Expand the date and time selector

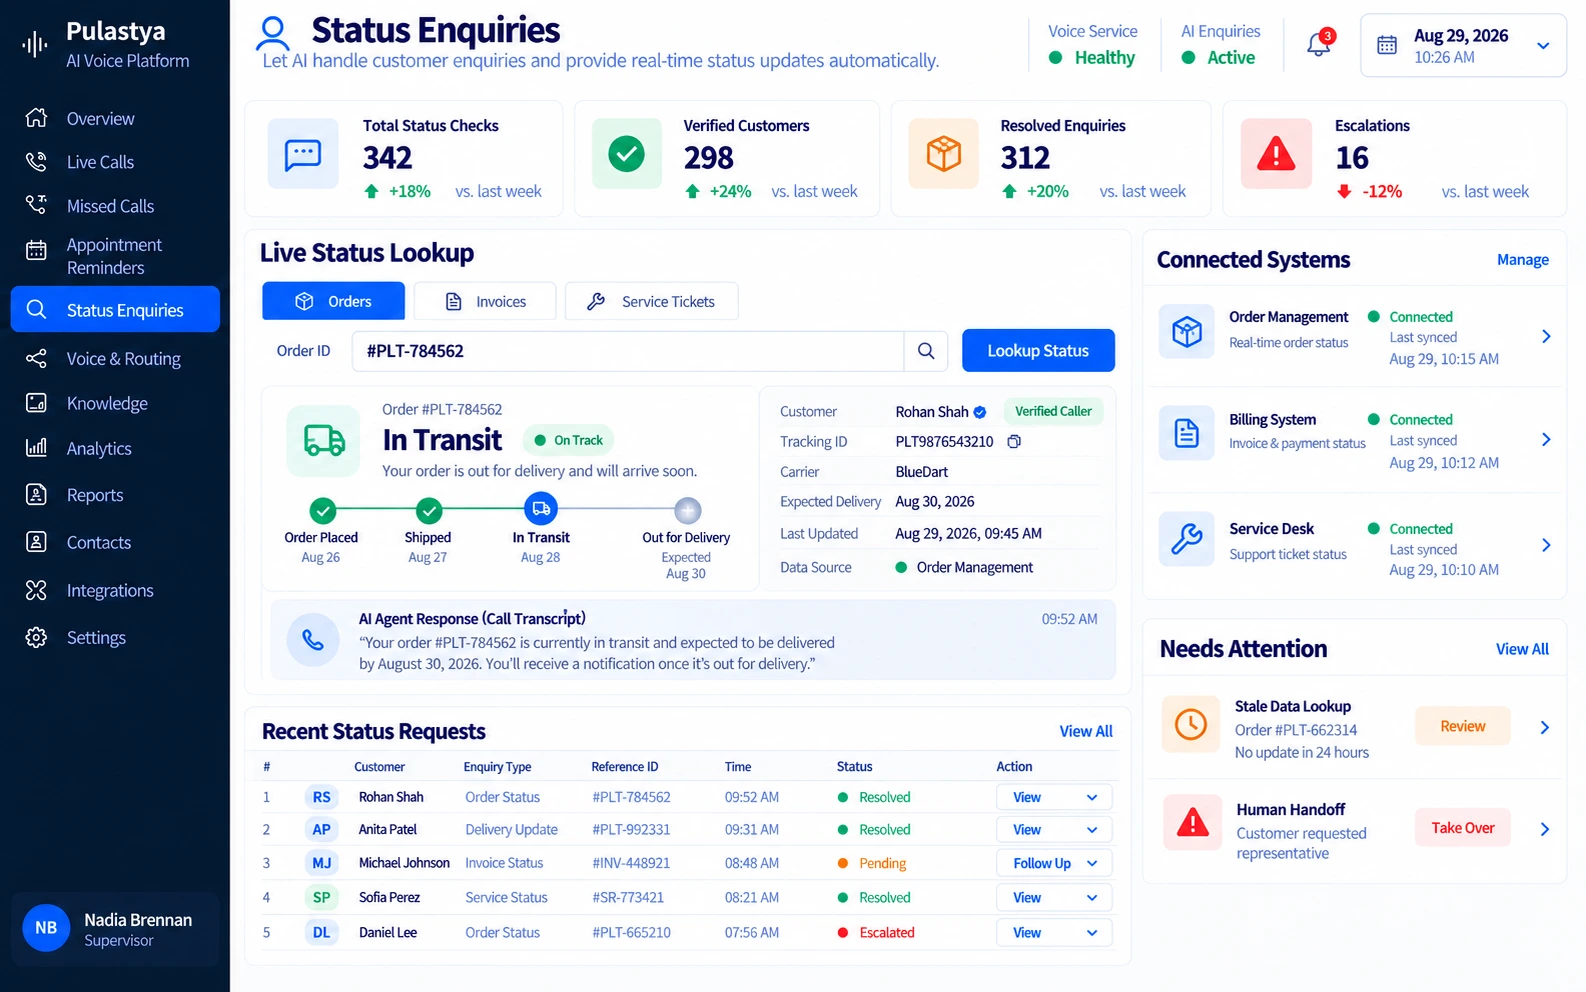pos(1463,45)
